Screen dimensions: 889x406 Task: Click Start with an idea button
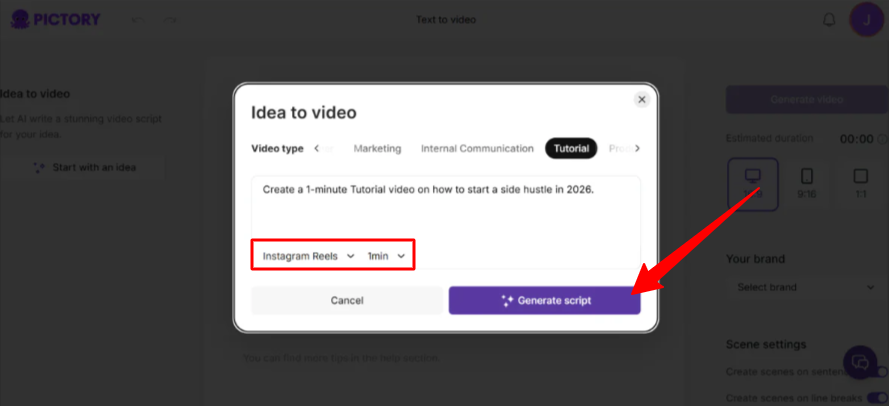(83, 168)
